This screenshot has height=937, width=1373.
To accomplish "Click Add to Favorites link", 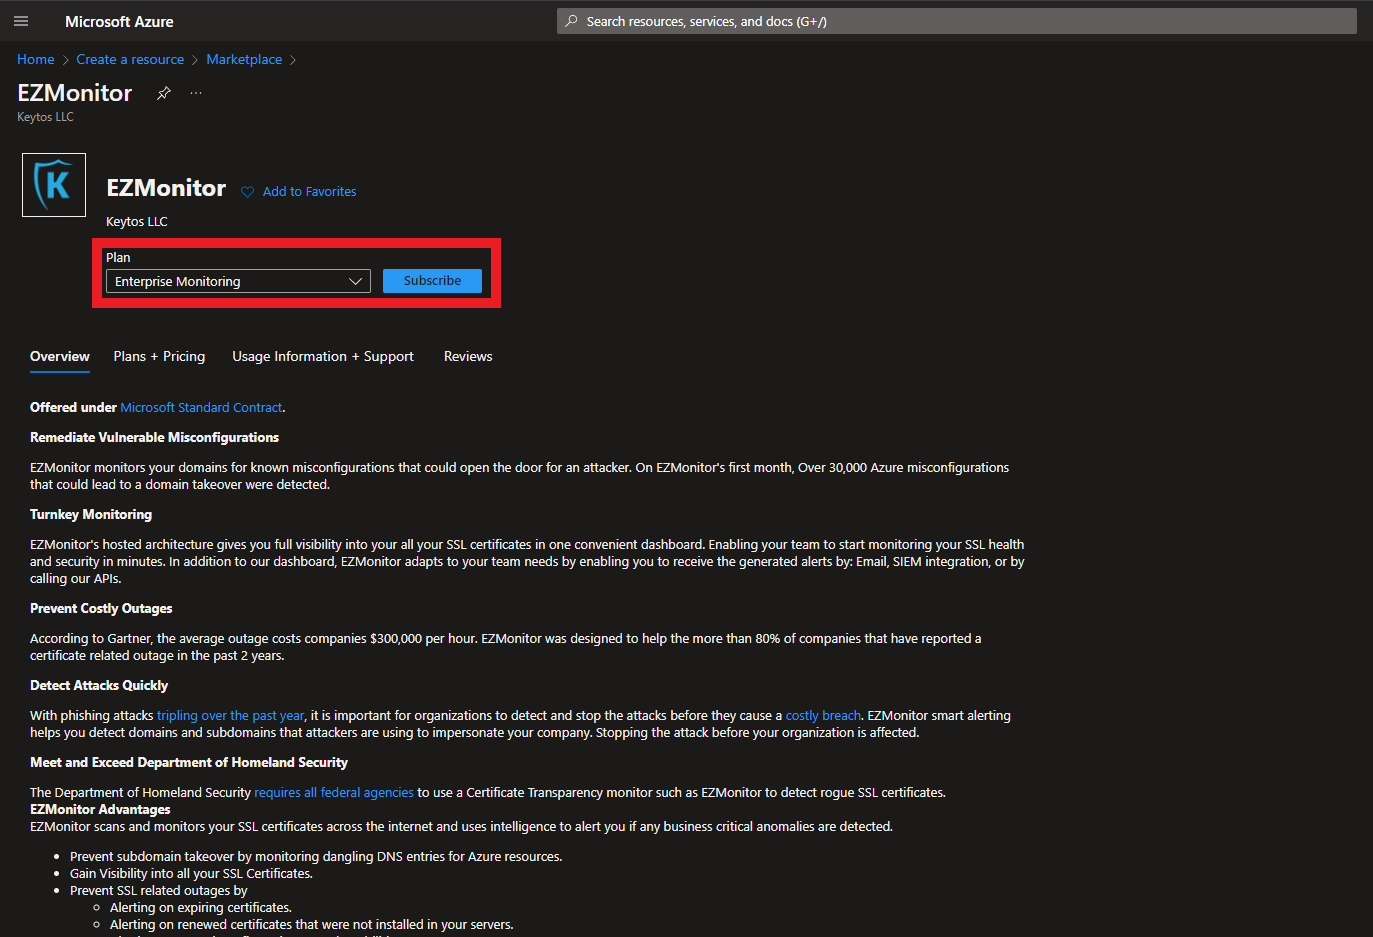I will click(x=309, y=192).
